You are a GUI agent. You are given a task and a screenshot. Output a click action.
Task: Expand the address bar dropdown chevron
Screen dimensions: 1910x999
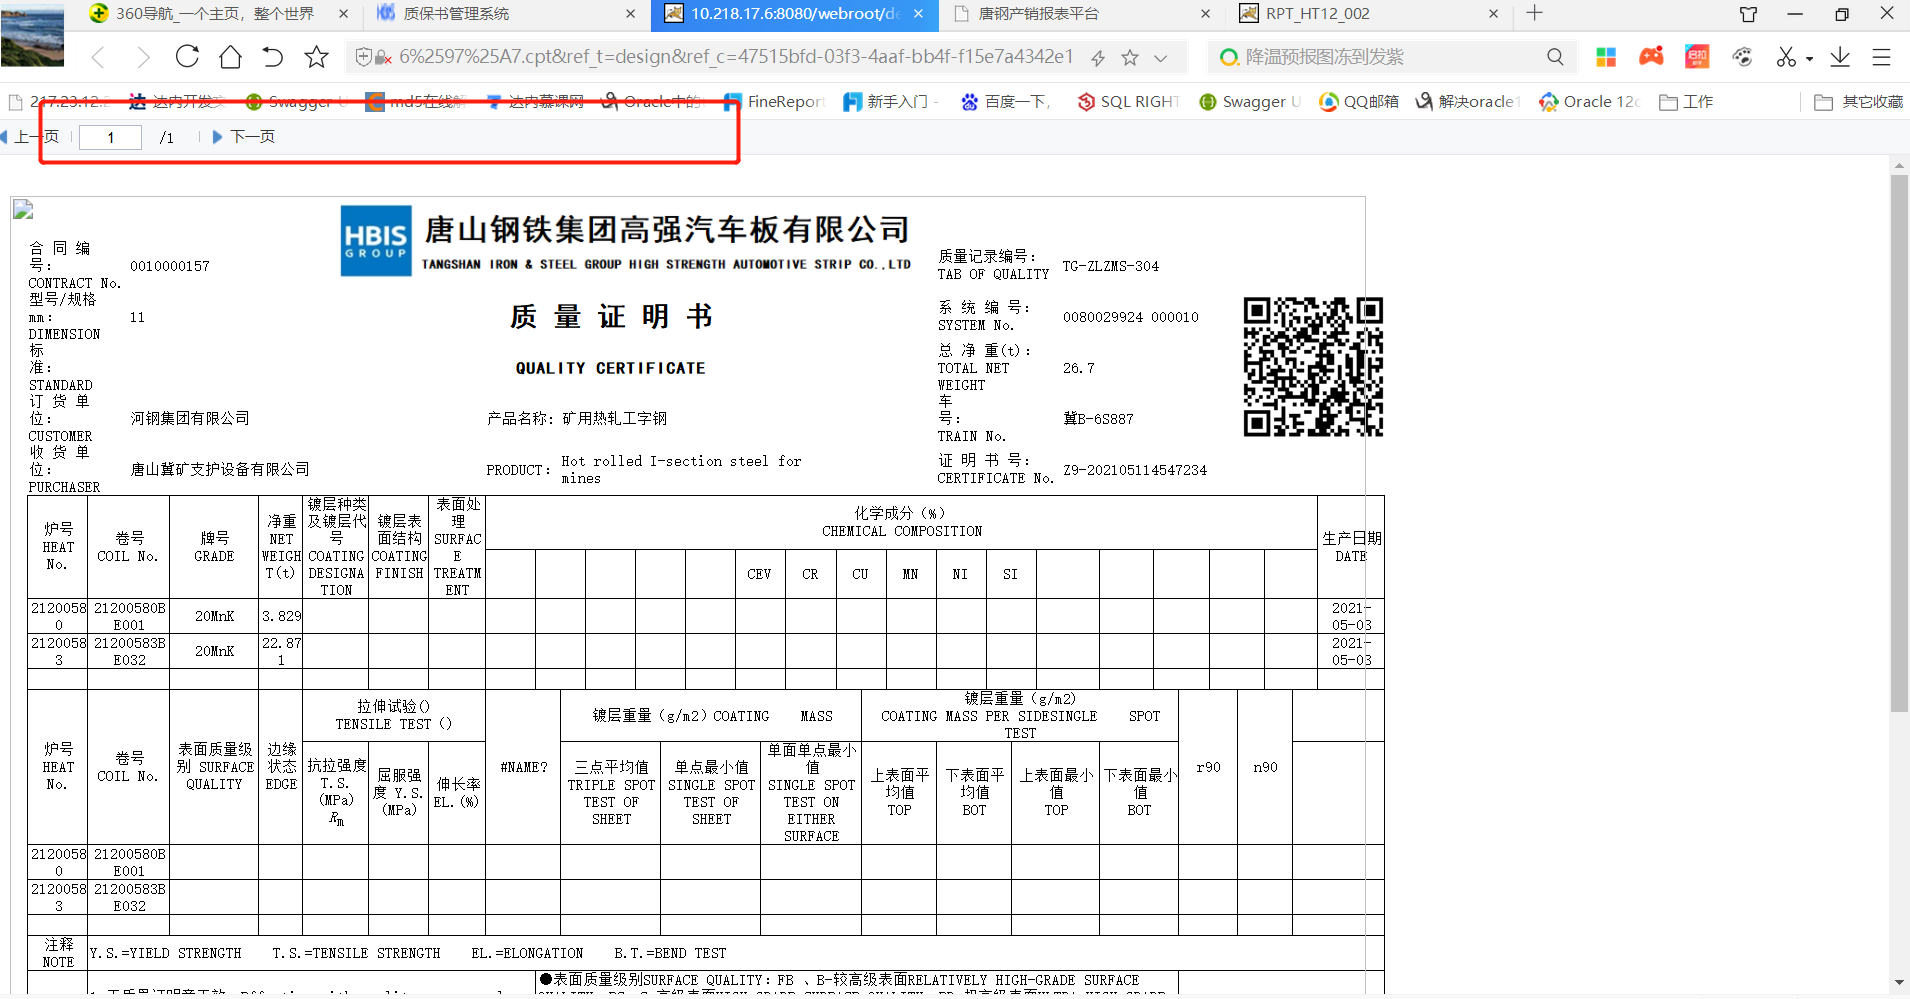click(1161, 58)
